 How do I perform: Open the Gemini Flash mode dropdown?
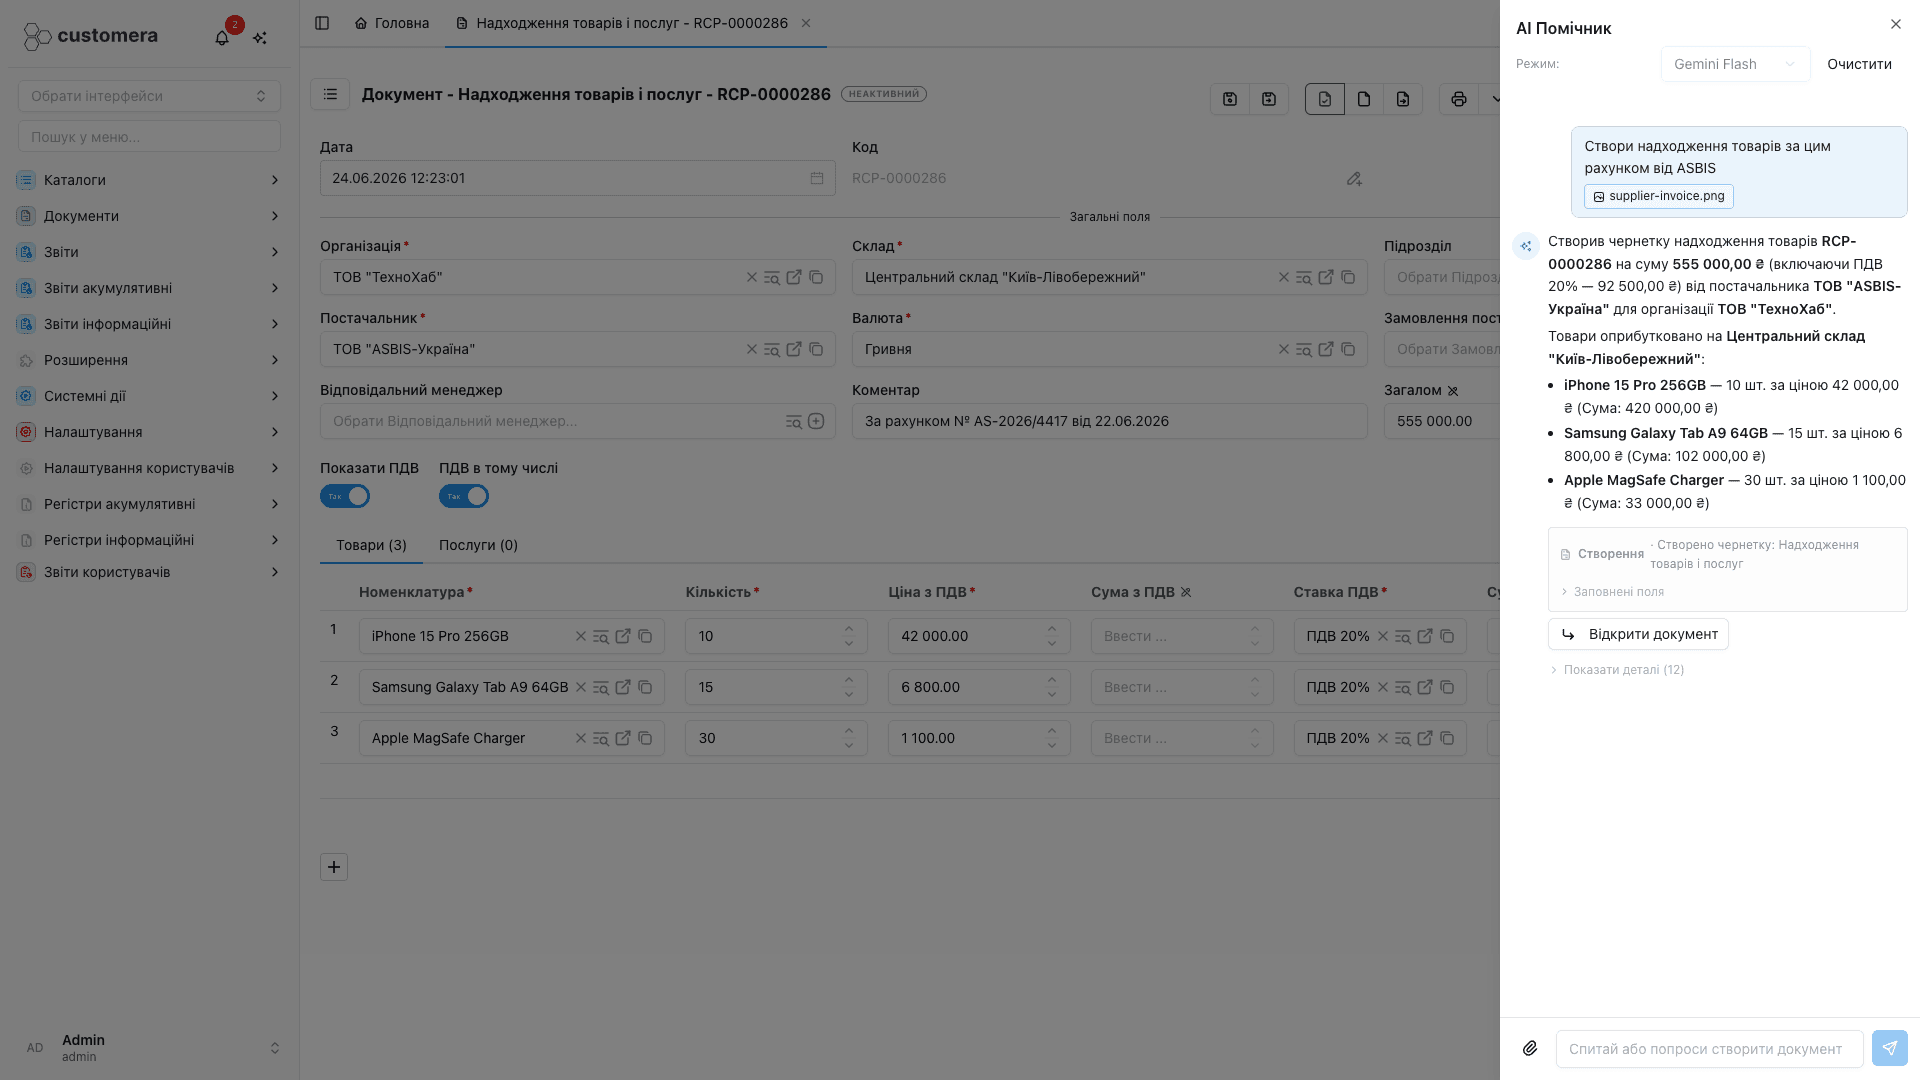(x=1735, y=64)
